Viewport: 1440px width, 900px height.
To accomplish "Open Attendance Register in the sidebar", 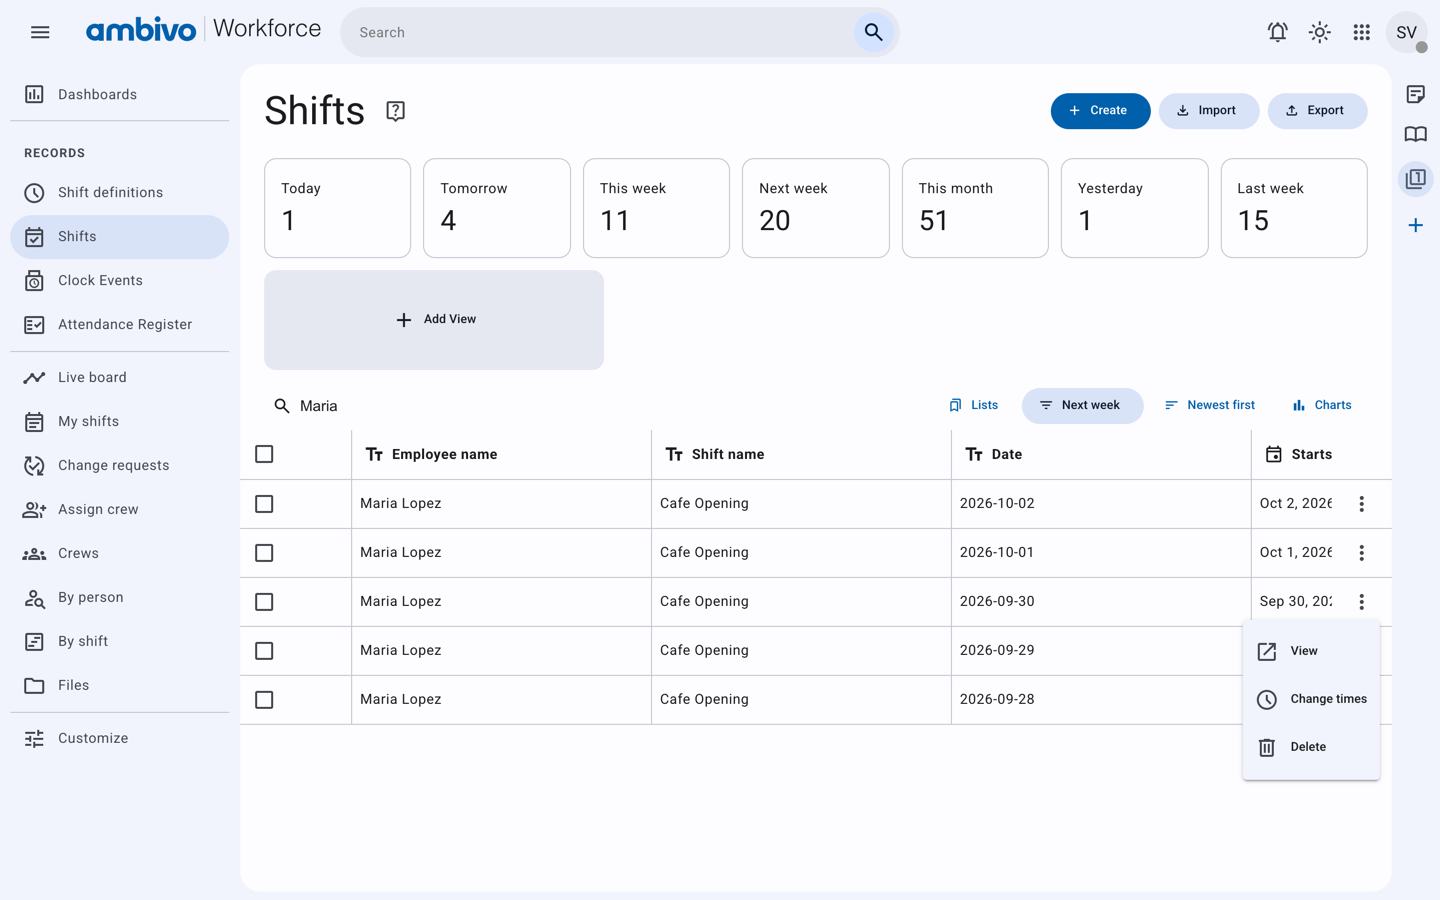I will [x=120, y=325].
